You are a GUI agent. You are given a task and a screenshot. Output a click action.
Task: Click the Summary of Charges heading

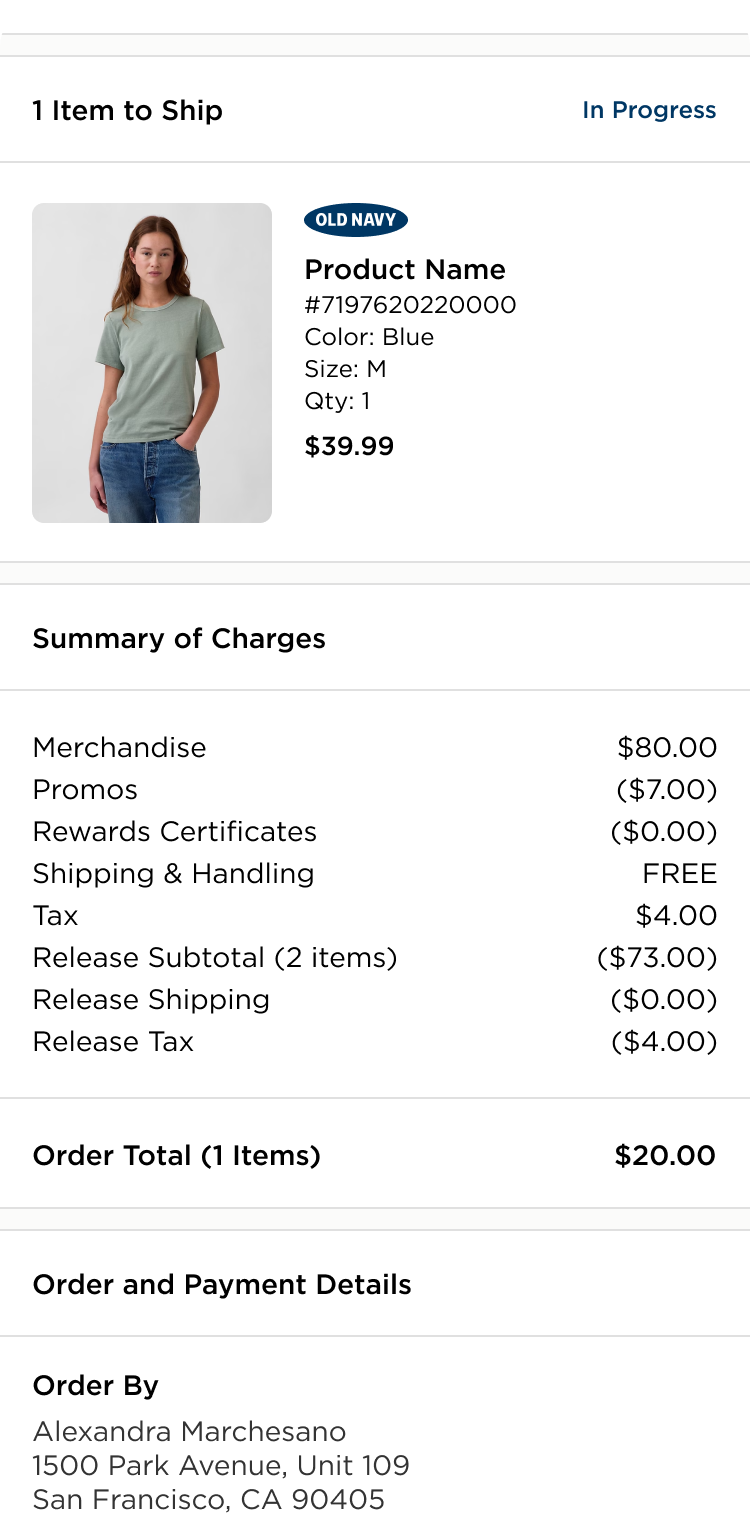pyautogui.click(x=179, y=639)
